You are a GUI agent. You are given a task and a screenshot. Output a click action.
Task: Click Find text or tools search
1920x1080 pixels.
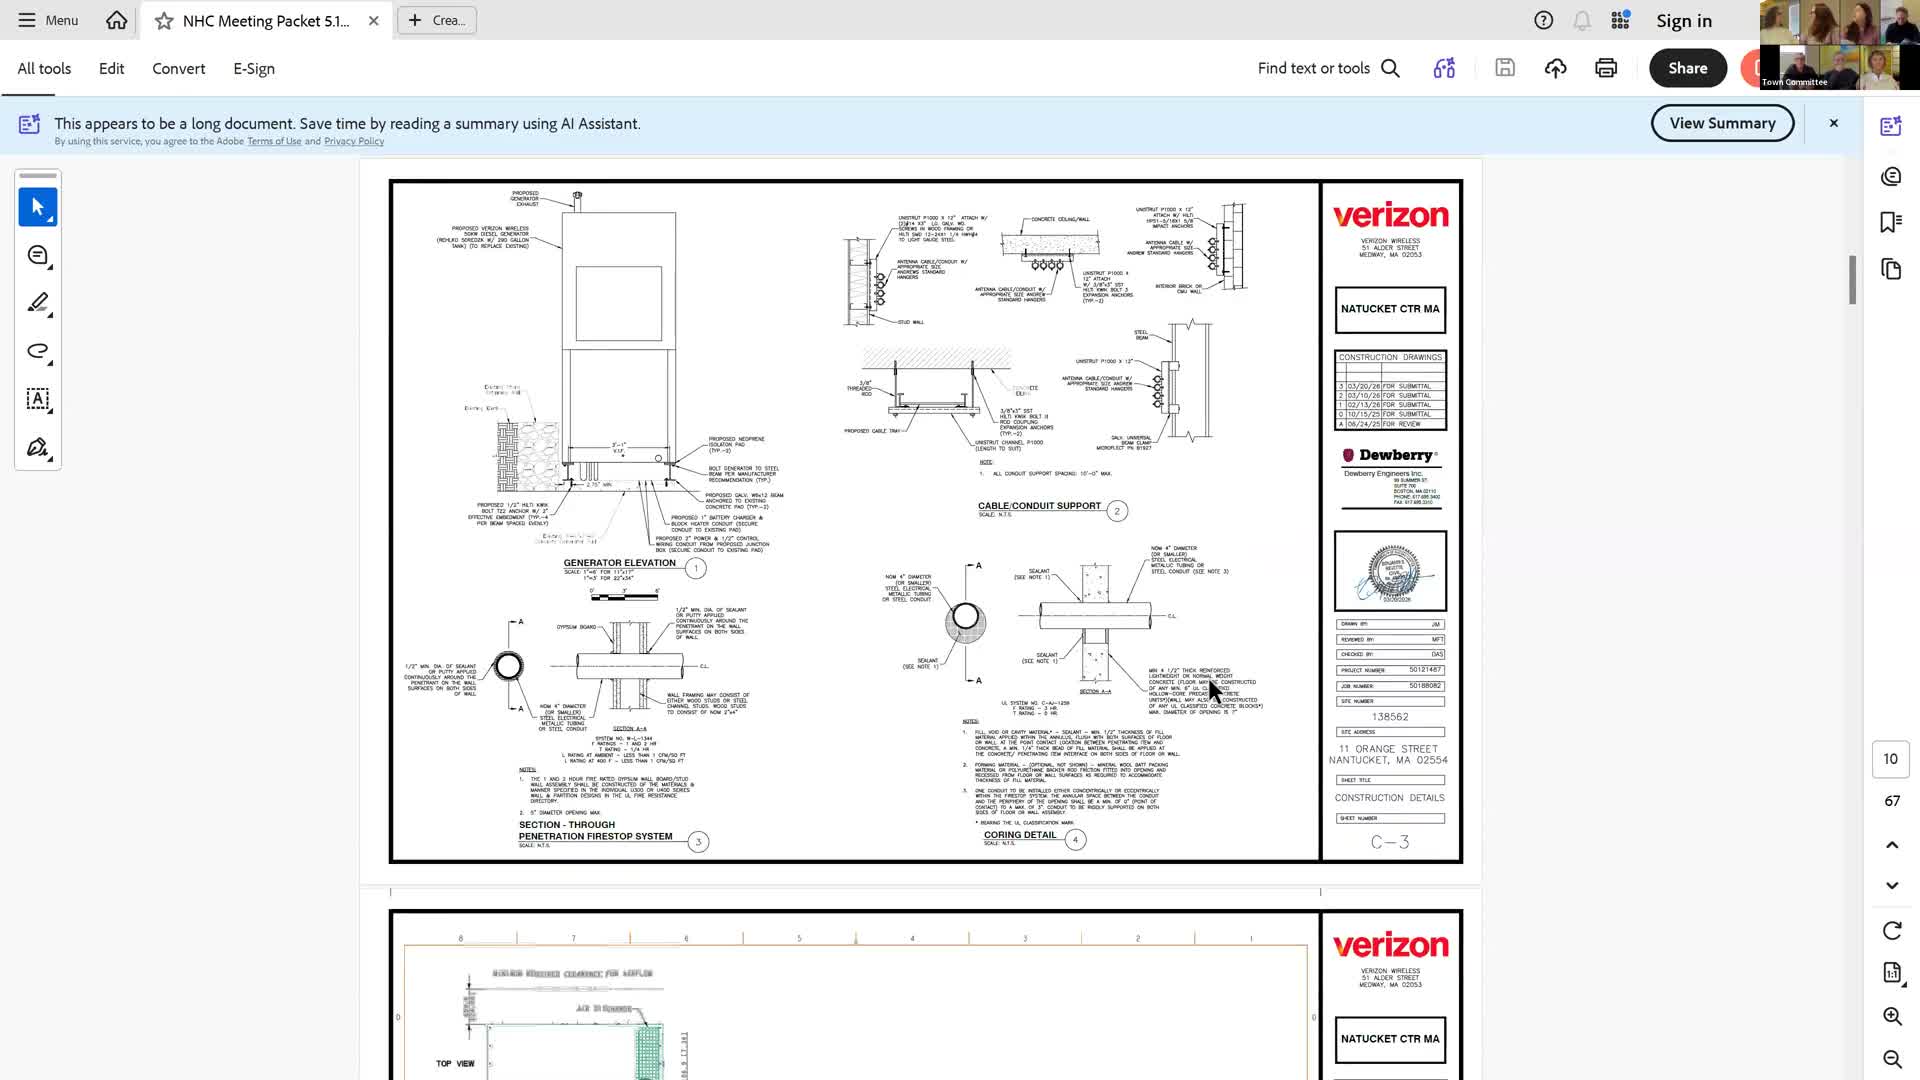tap(1329, 68)
